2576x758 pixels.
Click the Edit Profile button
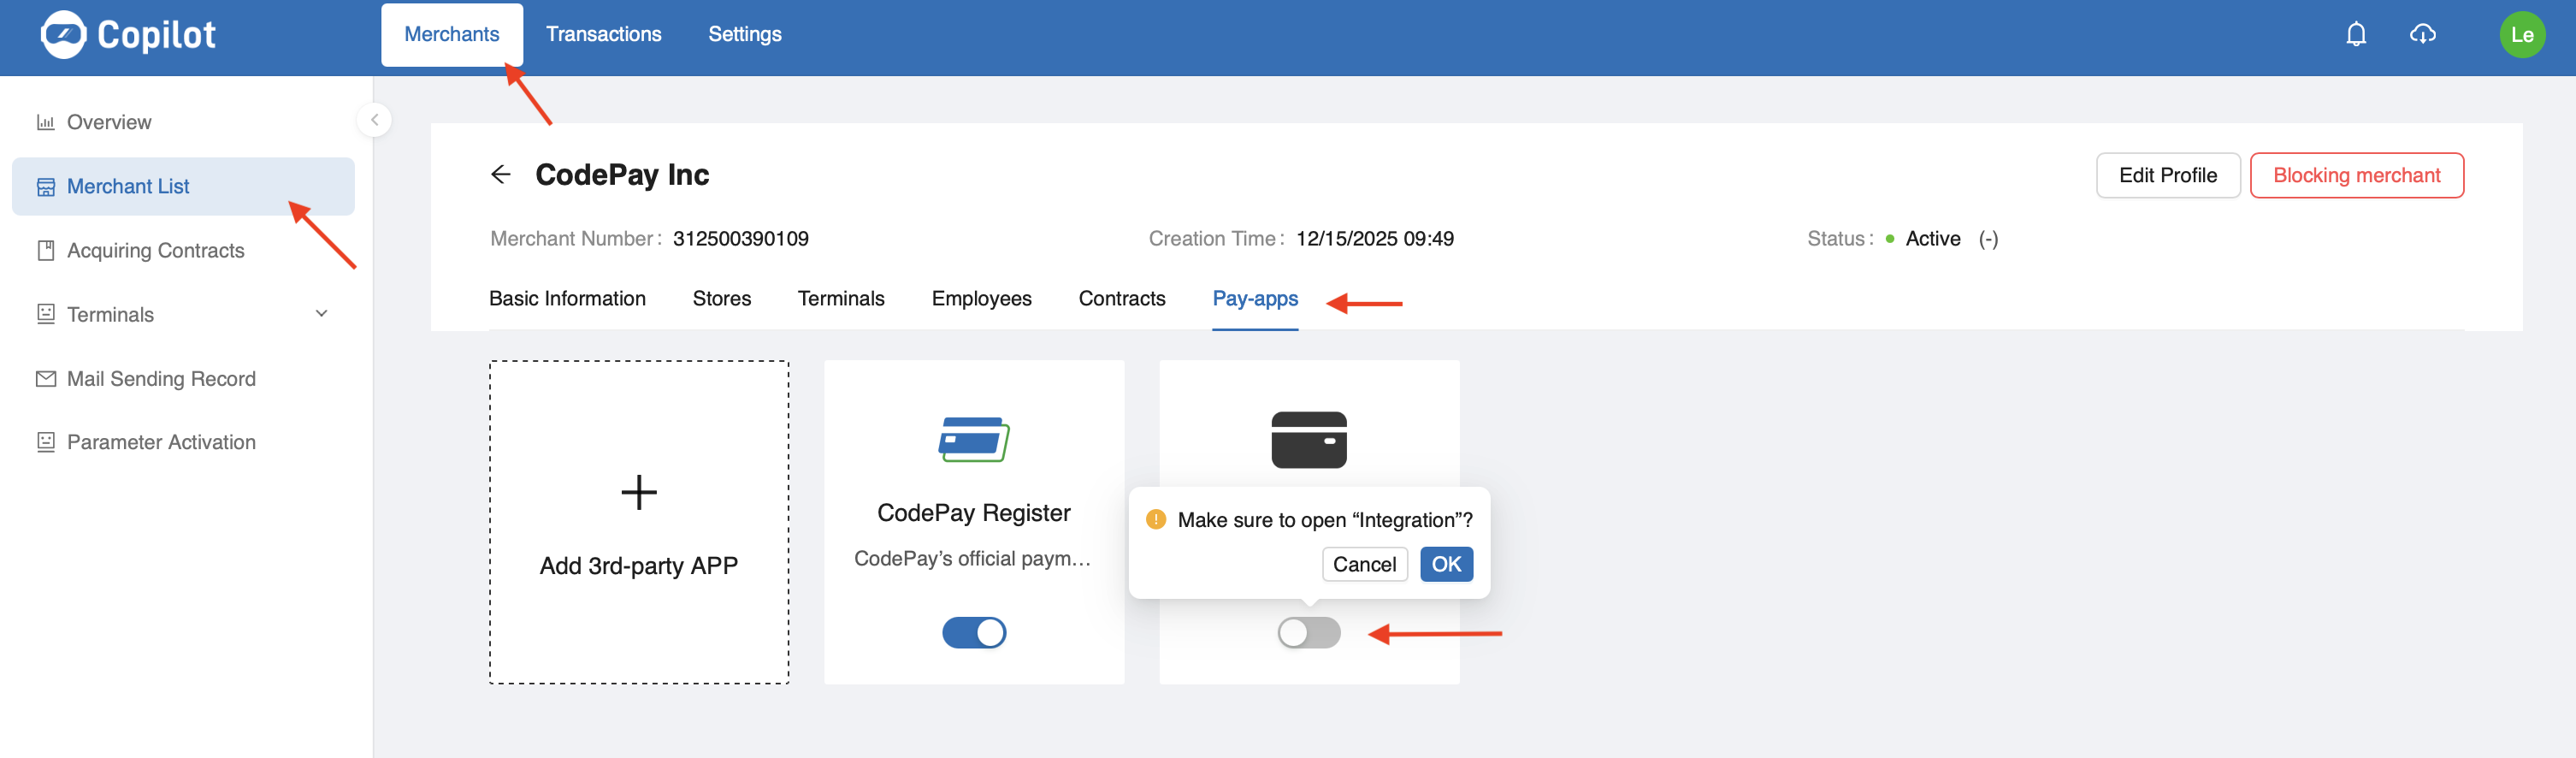pos(2167,176)
